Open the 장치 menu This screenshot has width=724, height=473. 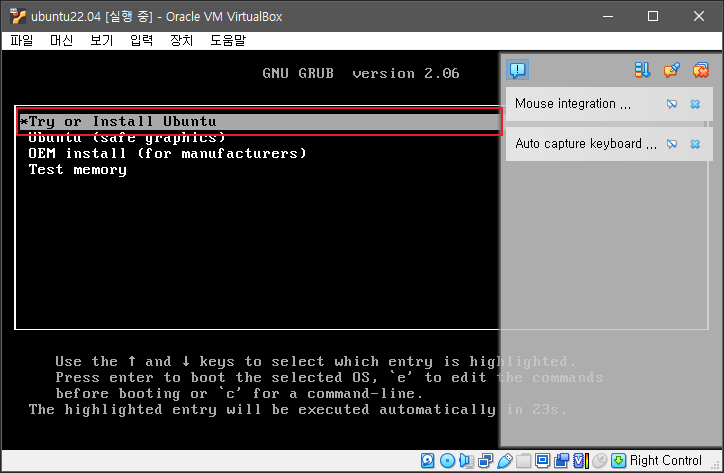coord(181,40)
